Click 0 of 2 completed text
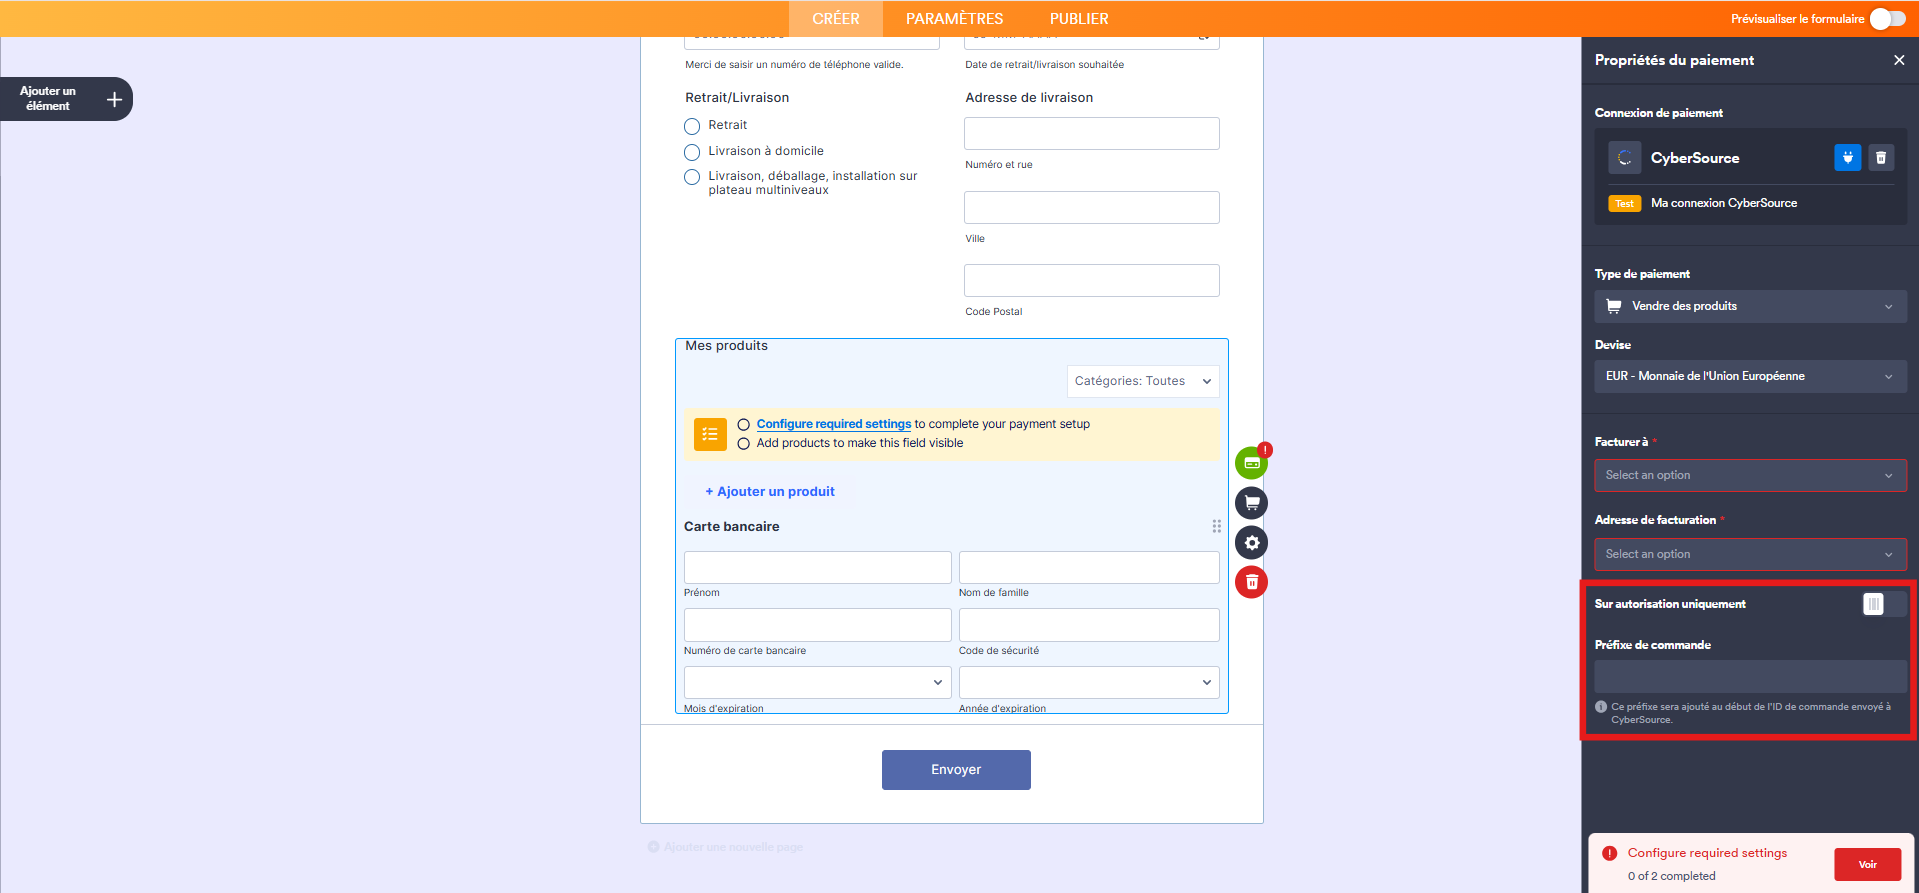This screenshot has height=893, width=1919. pos(1671,876)
